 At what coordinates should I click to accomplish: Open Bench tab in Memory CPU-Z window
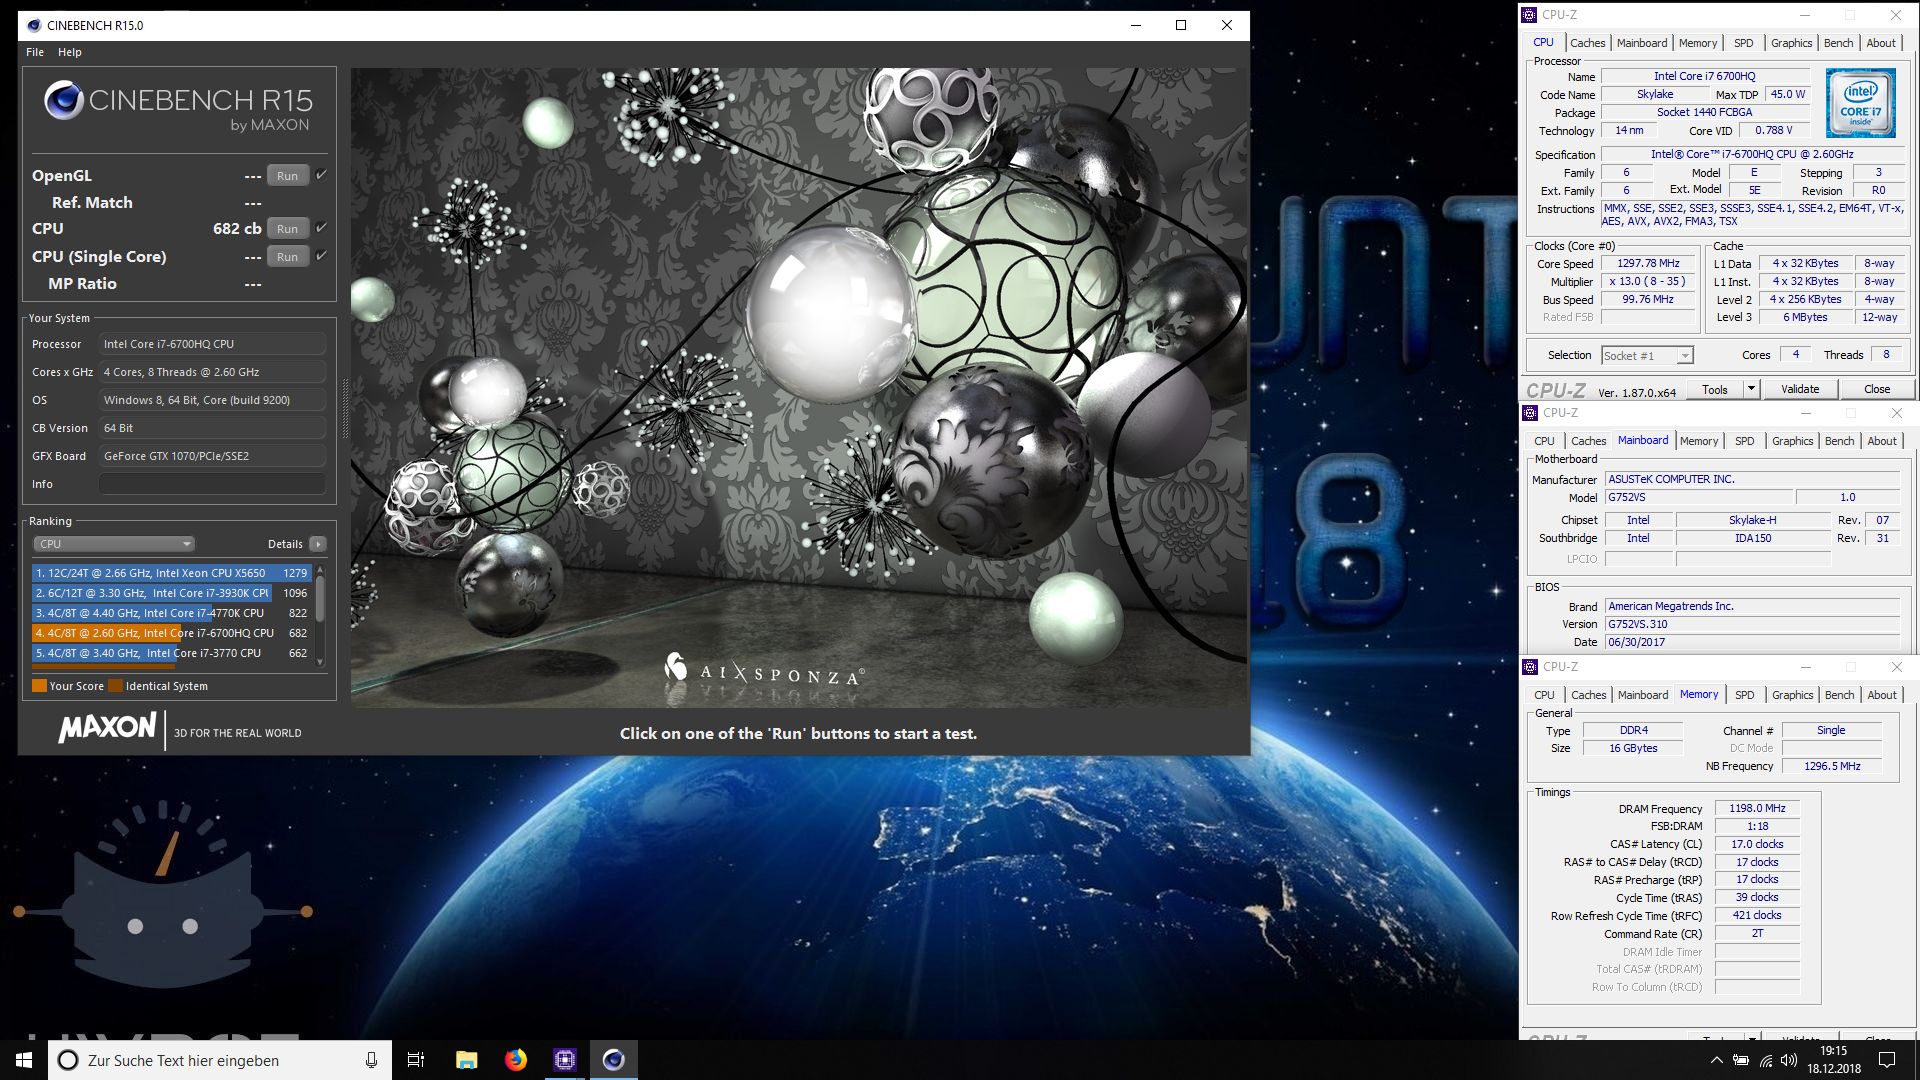click(x=1839, y=695)
